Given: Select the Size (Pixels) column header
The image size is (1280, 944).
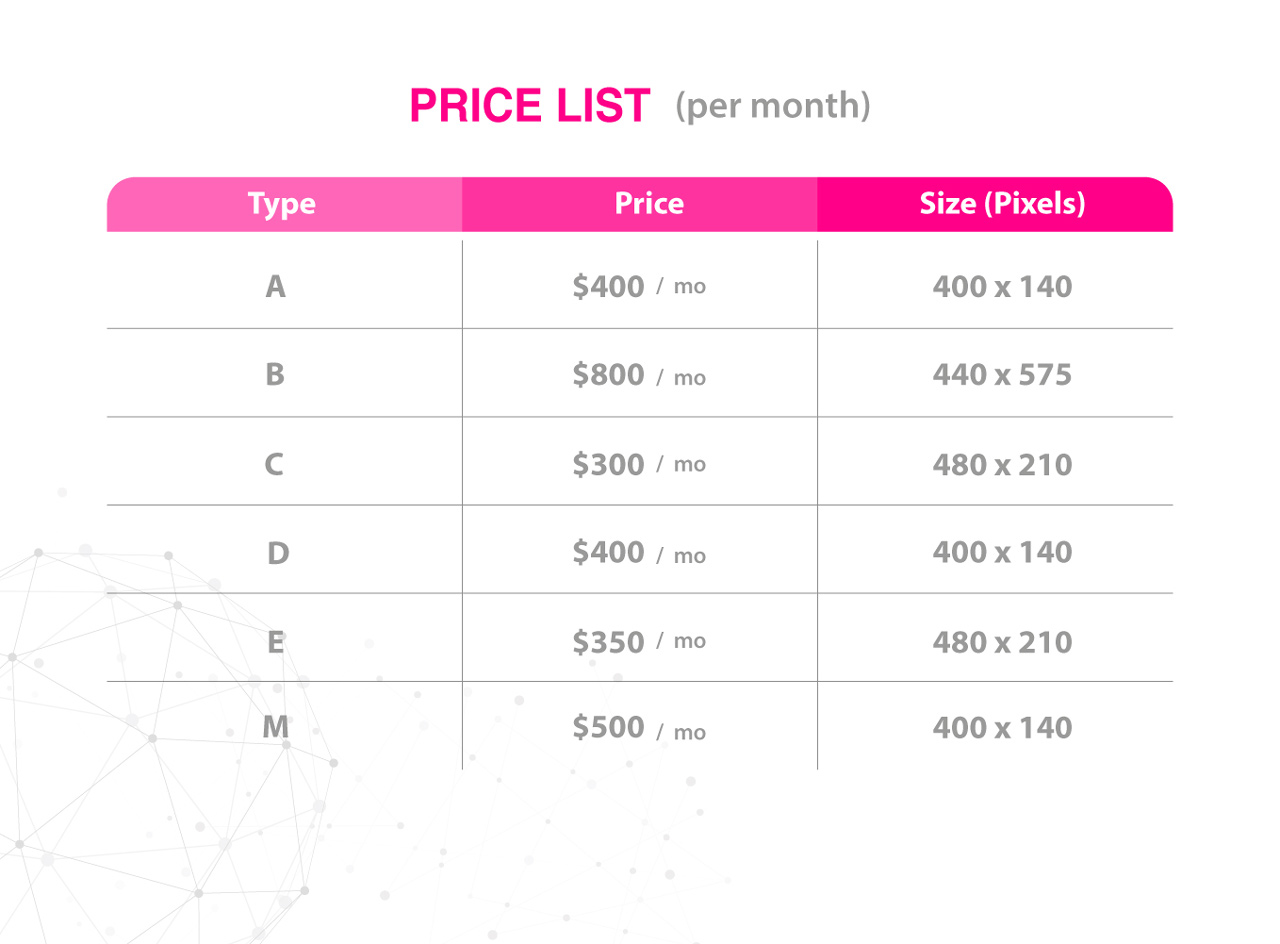Looking at the screenshot, I should click(995, 204).
